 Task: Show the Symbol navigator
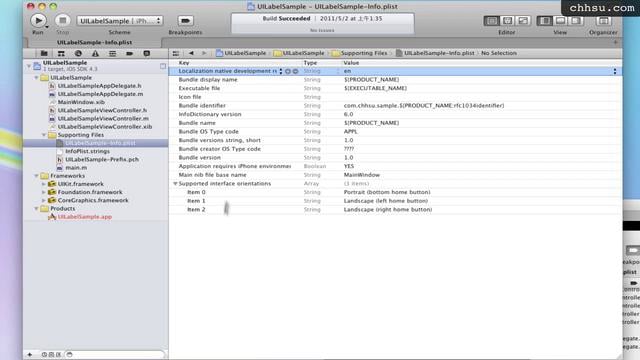(61, 53)
